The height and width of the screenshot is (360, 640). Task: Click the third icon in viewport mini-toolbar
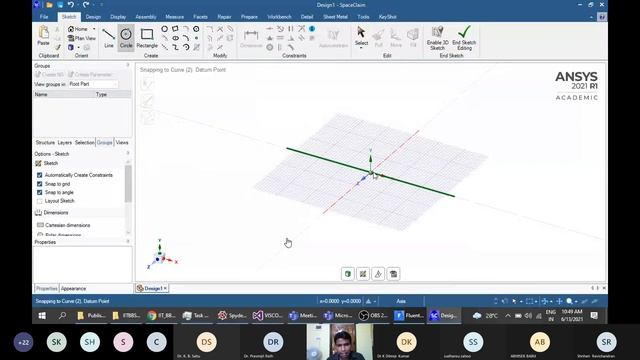pos(378,274)
